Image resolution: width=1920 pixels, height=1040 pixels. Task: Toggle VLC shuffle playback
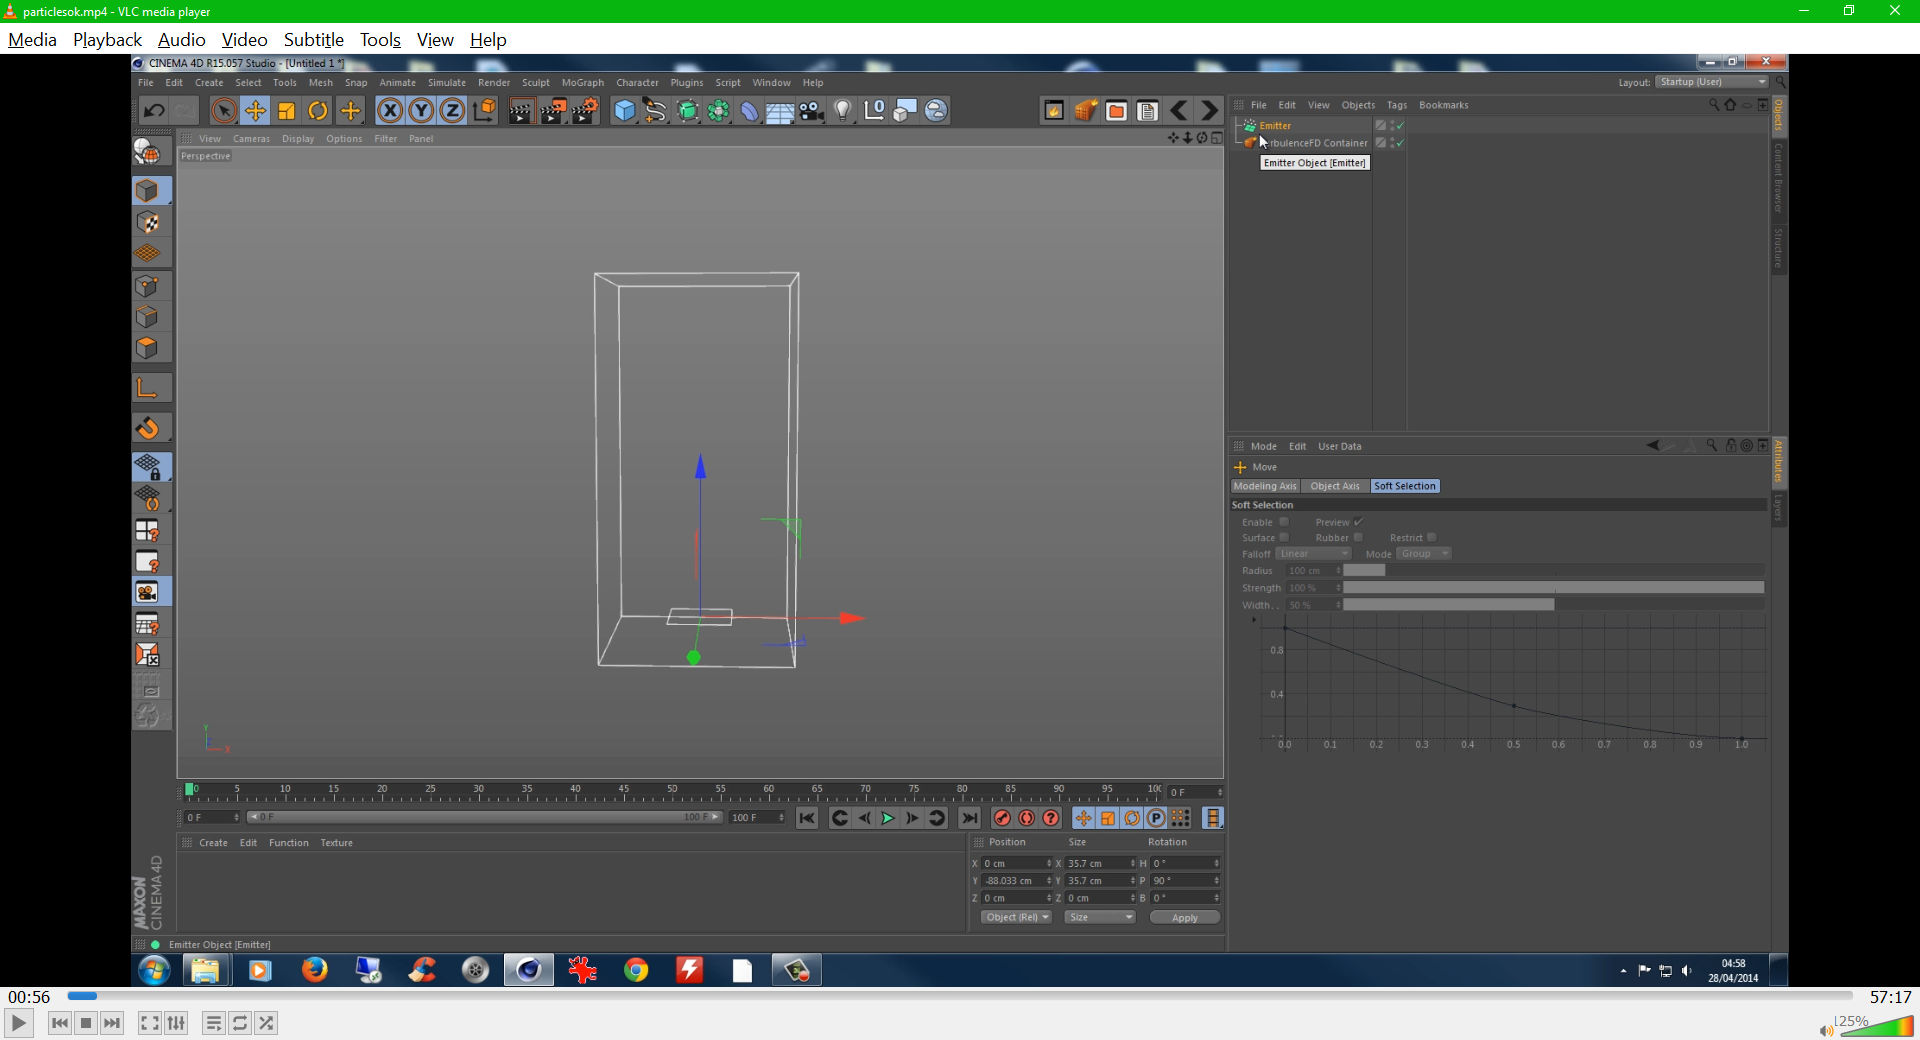(266, 1023)
